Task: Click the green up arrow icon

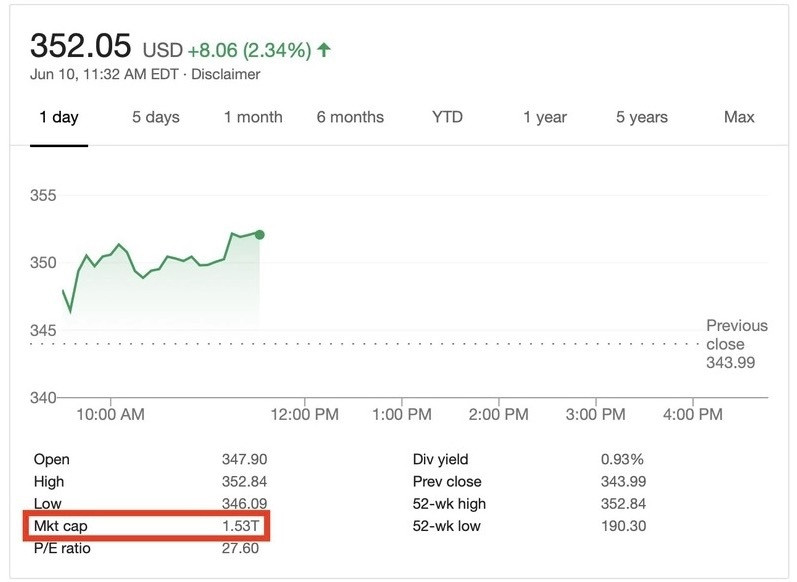Action: 324,50
